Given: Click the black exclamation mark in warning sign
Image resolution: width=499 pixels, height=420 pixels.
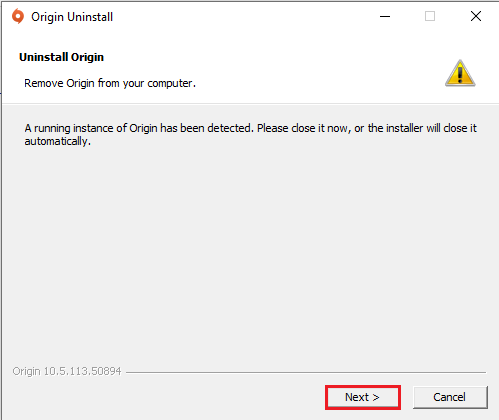Looking at the screenshot, I should tap(460, 75).
